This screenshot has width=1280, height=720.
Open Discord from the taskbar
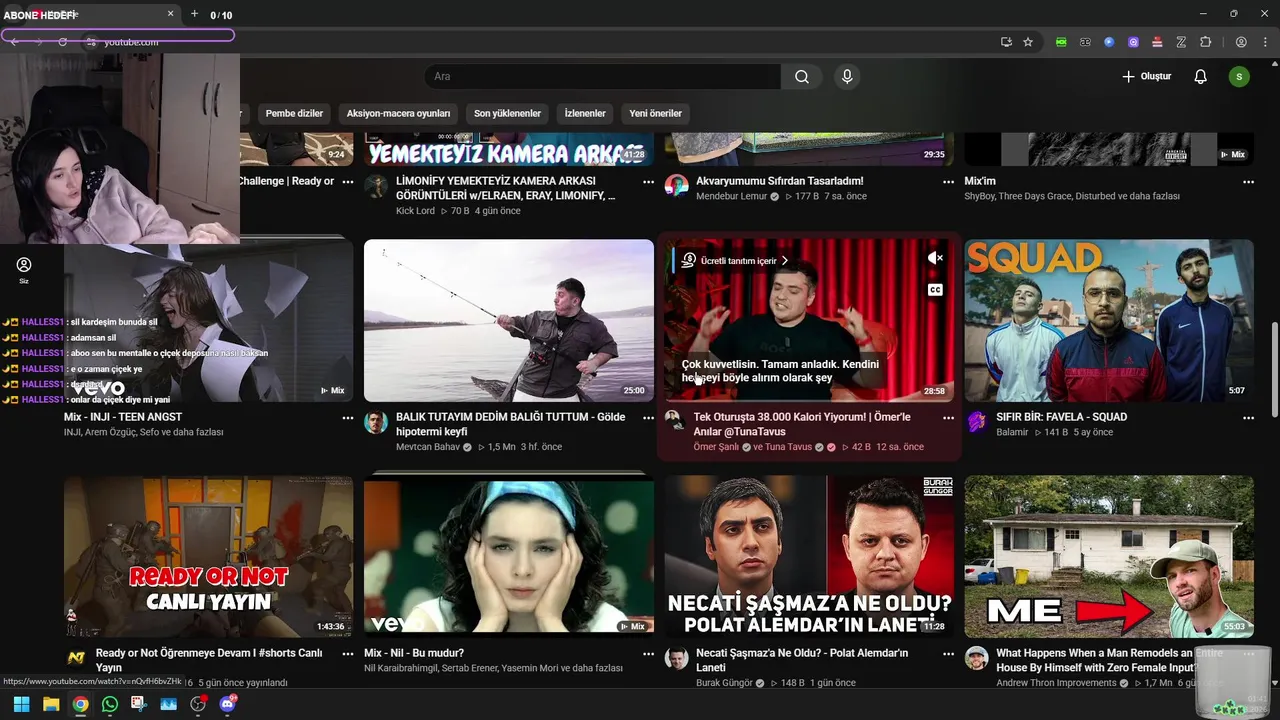pos(228,704)
